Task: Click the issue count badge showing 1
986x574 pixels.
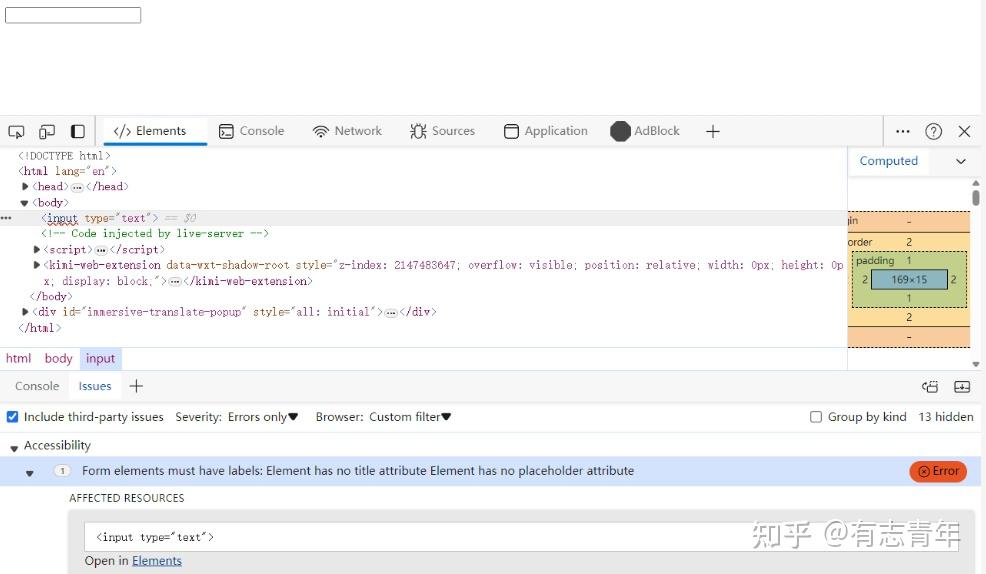Action: click(x=62, y=471)
